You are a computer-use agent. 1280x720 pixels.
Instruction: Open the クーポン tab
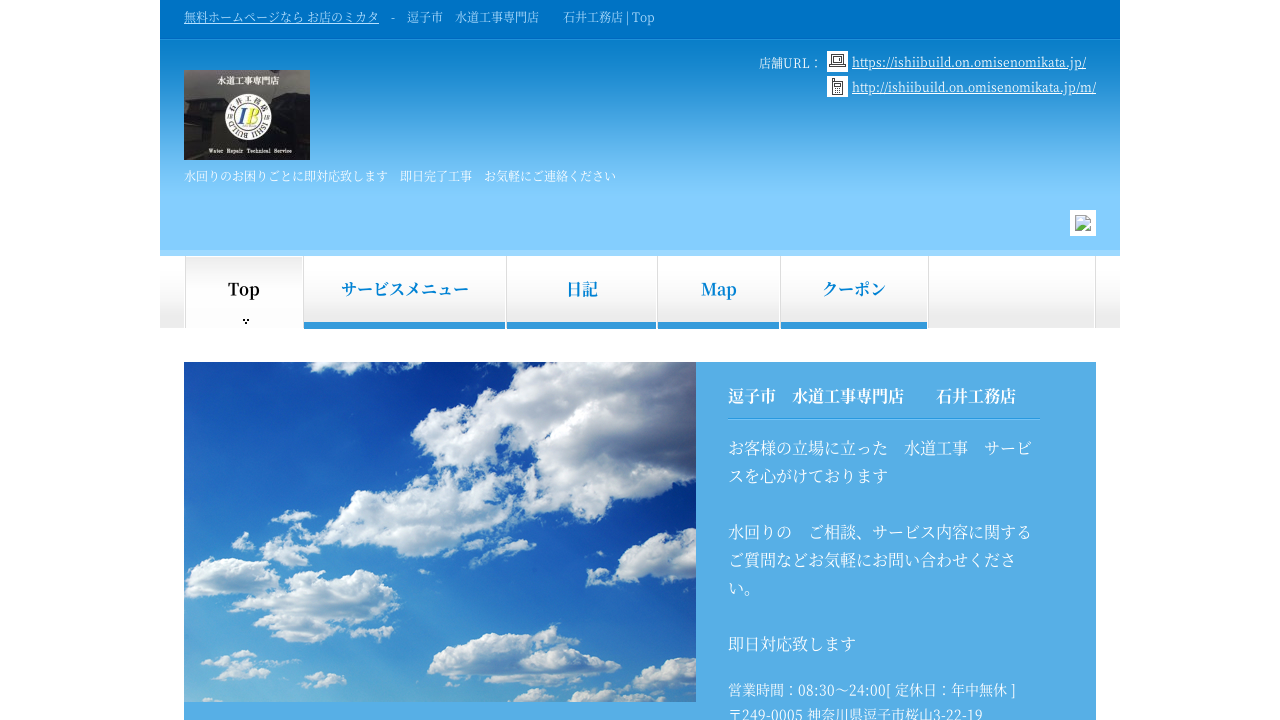pyautogui.click(x=853, y=290)
